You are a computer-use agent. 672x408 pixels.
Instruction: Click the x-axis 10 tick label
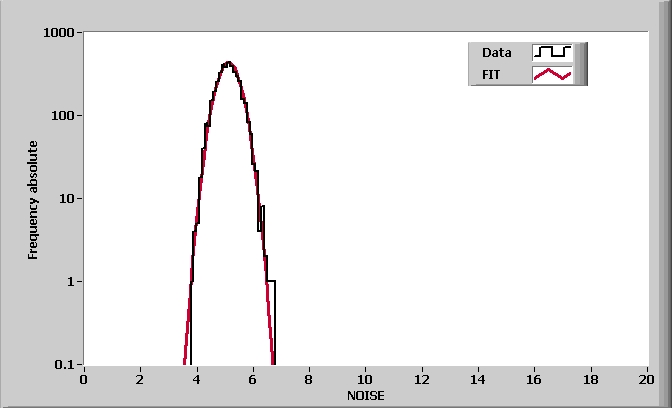[365, 378]
